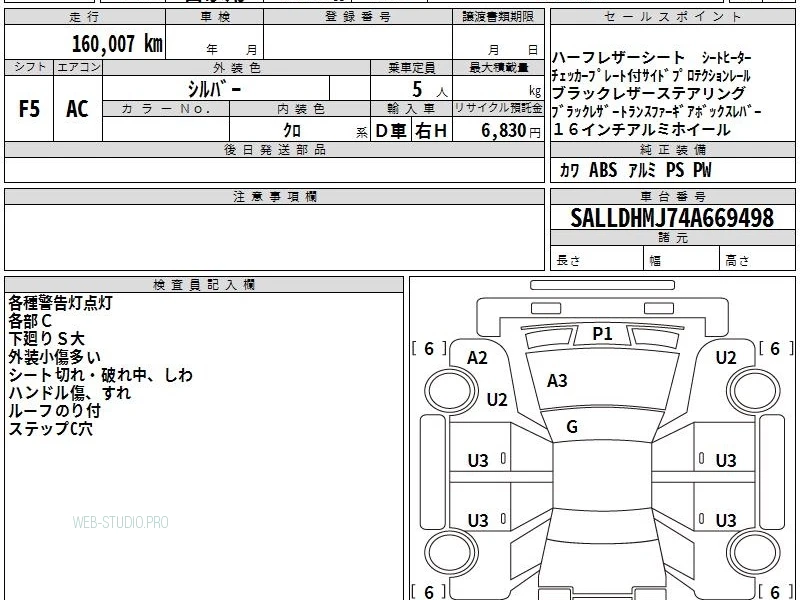The height and width of the screenshot is (600, 800).
Task: Select the セールスポイント header
Action: pos(672,17)
